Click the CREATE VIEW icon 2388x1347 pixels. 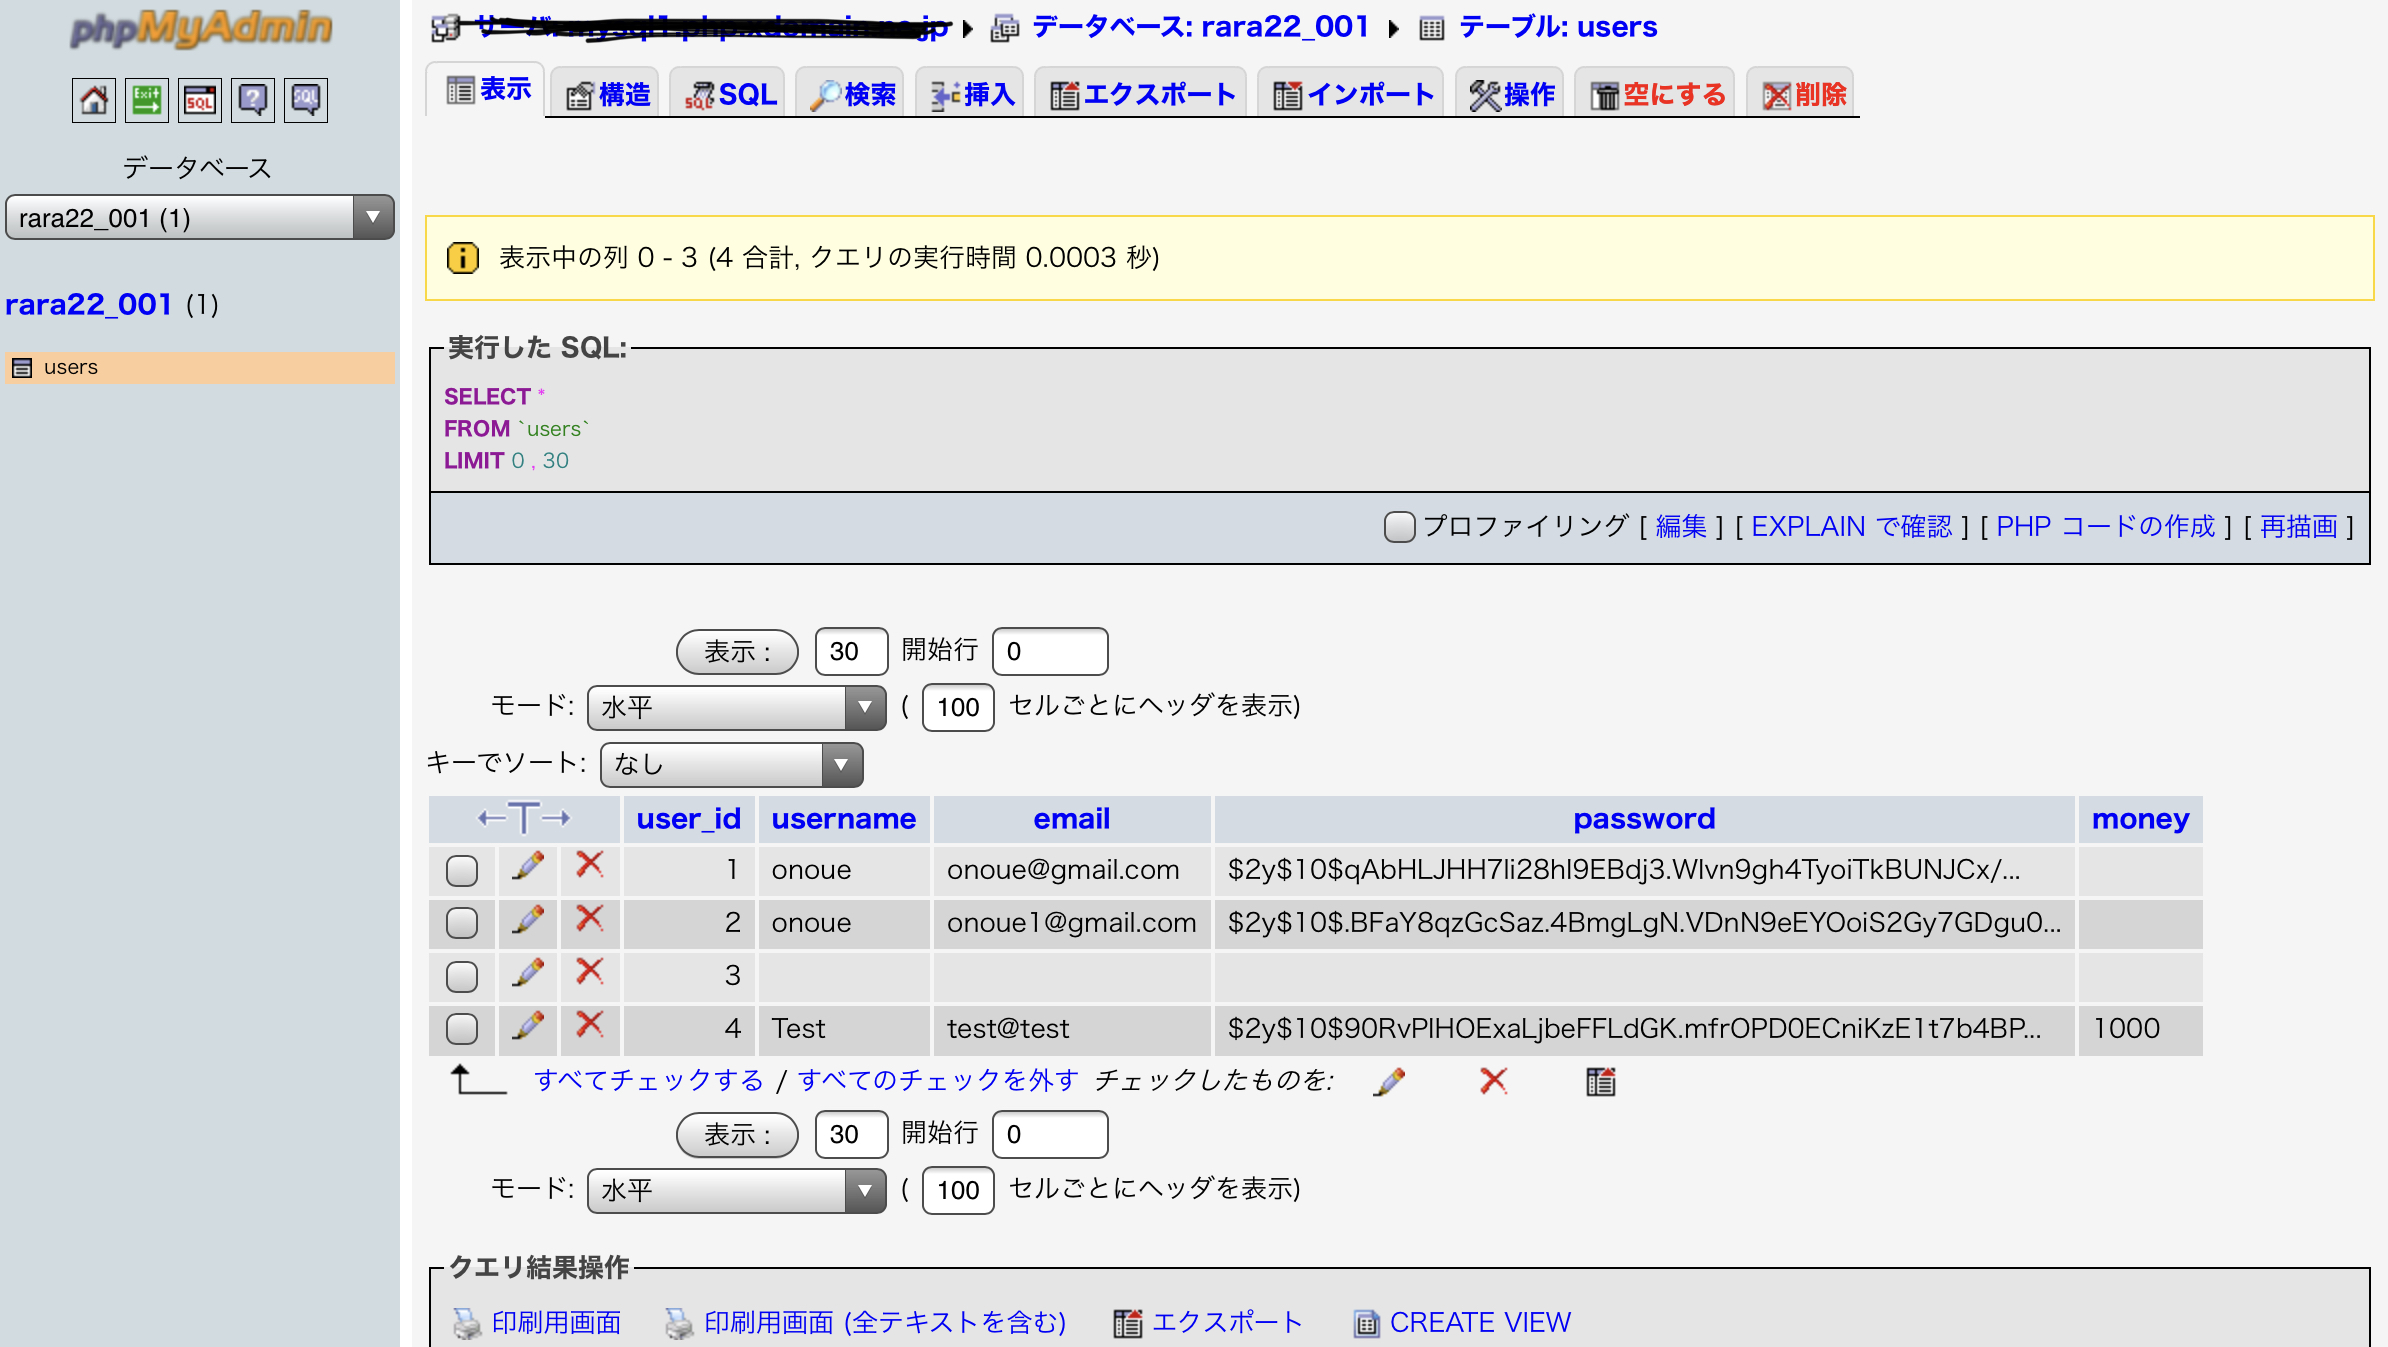click(1367, 1323)
